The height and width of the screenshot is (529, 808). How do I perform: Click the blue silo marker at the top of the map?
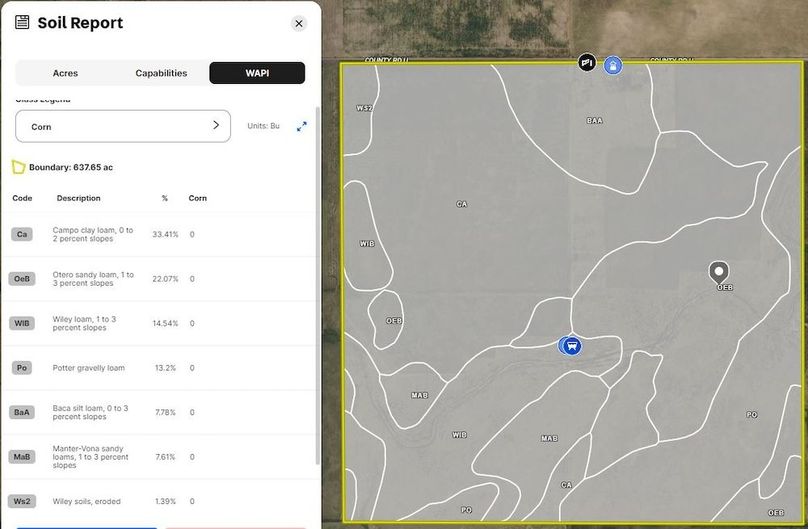tap(613, 65)
